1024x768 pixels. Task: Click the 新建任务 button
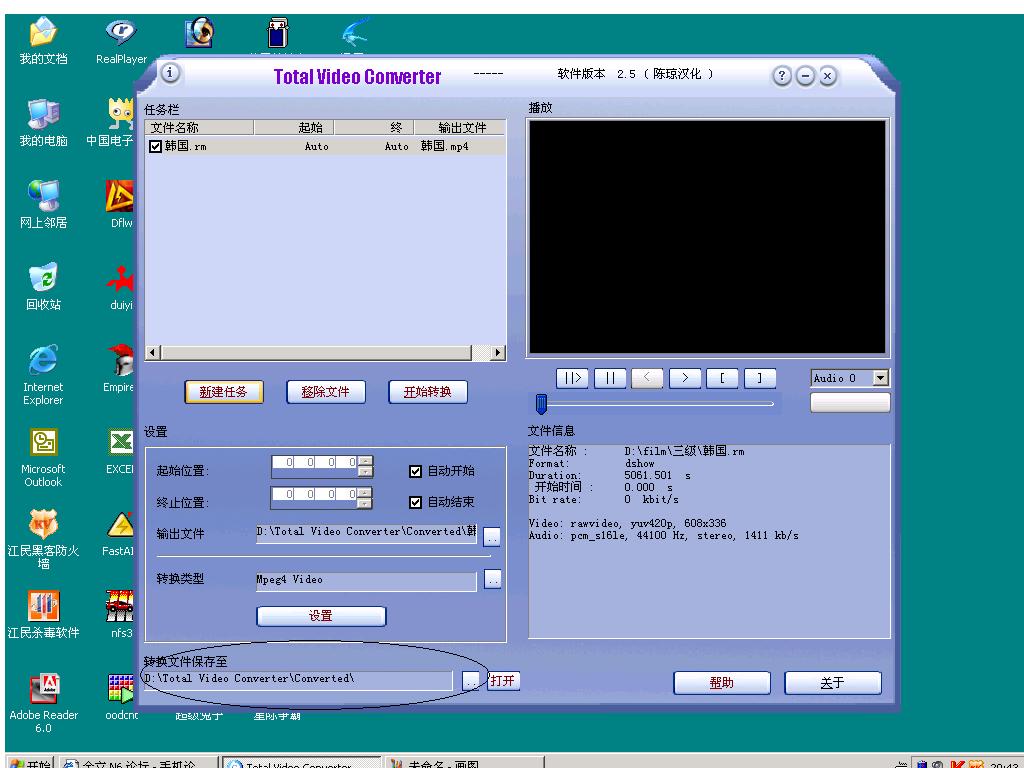(x=224, y=392)
